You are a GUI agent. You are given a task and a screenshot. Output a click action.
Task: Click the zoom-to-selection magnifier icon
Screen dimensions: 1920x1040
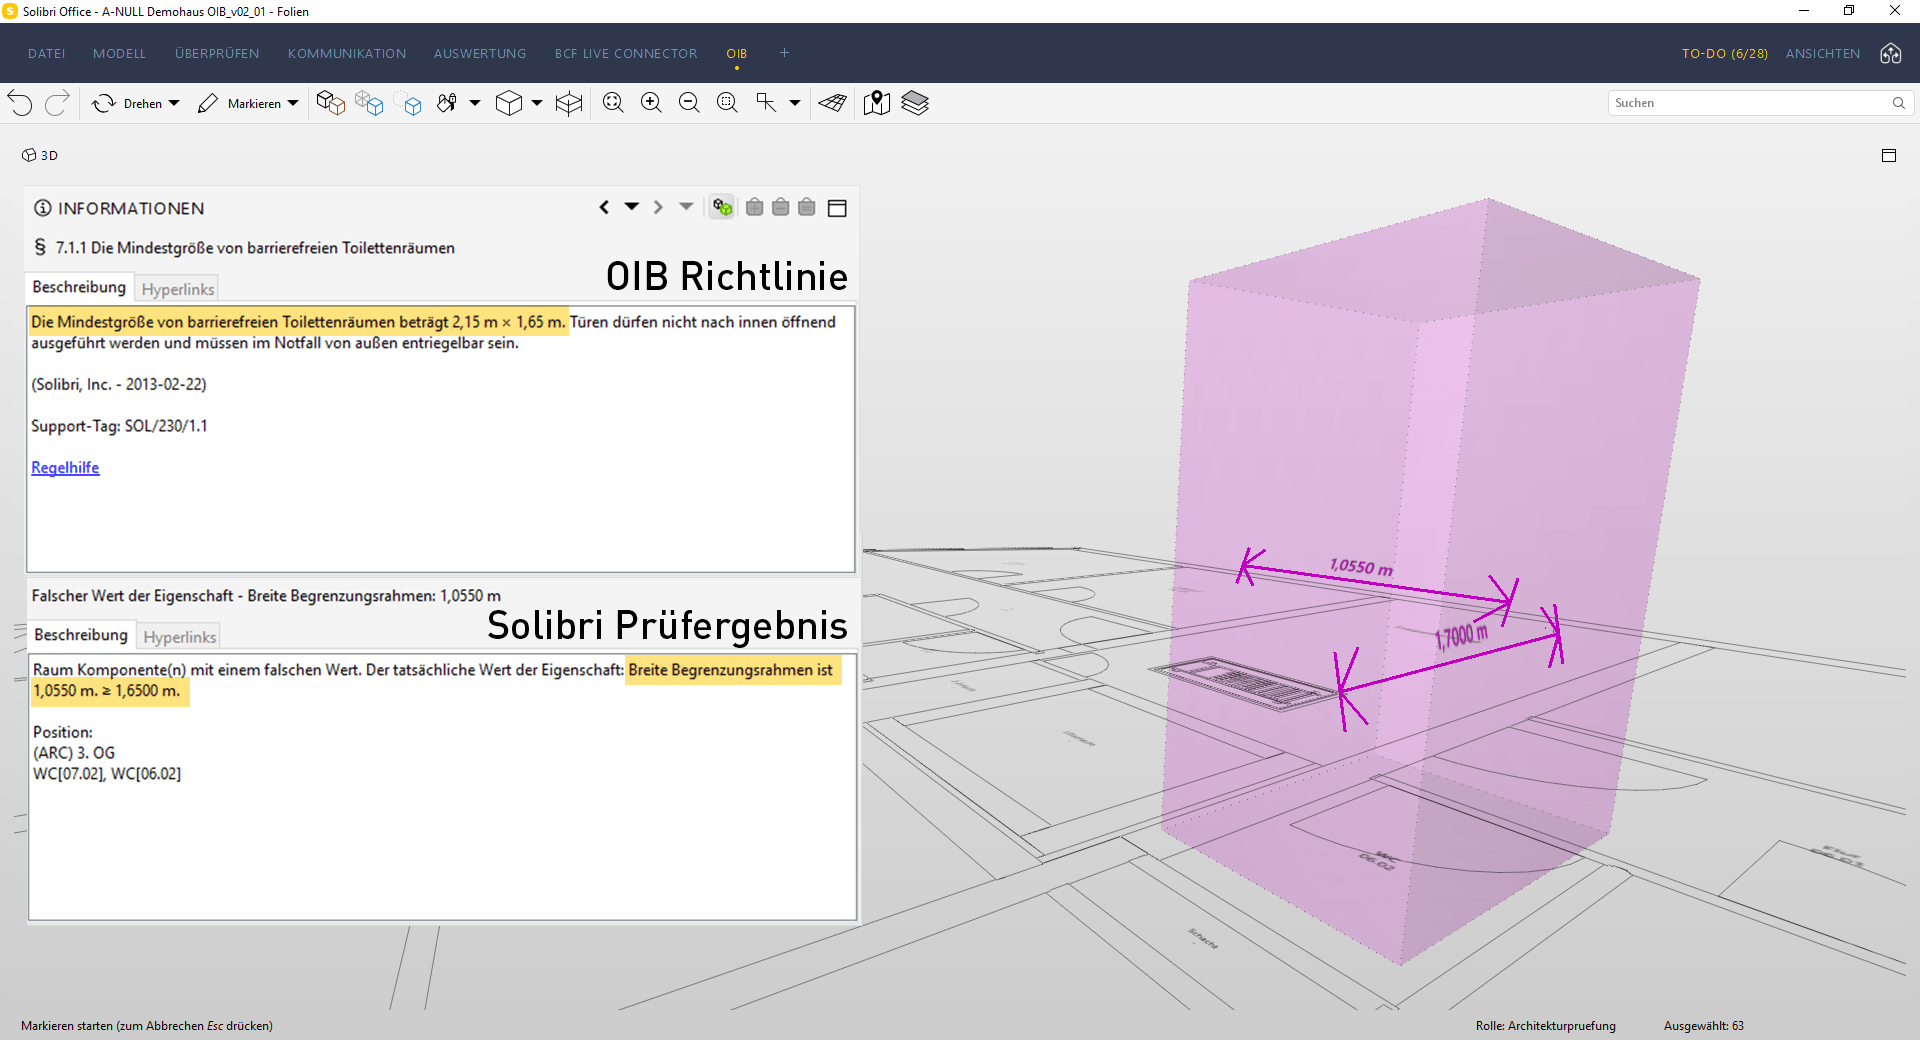coord(728,103)
